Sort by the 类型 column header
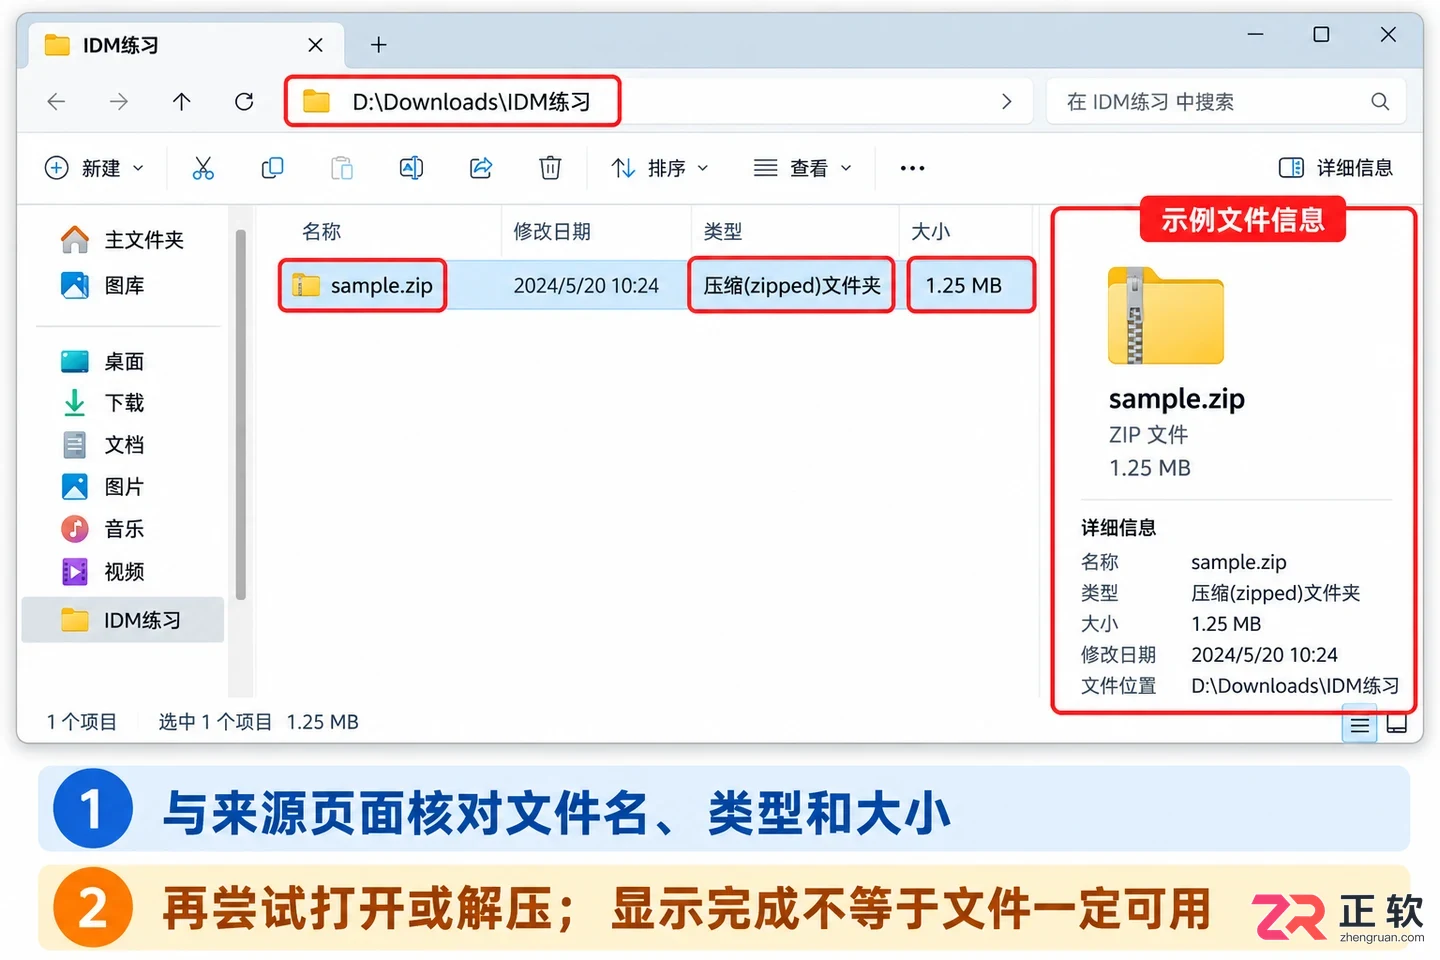The width and height of the screenshot is (1440, 960). pyautogui.click(x=723, y=232)
